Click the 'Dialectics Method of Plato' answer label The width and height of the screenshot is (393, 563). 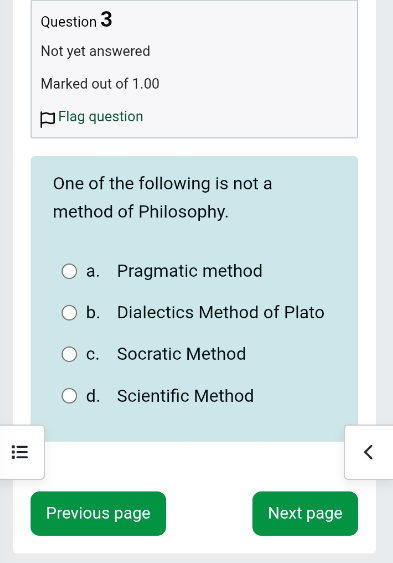coord(221,312)
